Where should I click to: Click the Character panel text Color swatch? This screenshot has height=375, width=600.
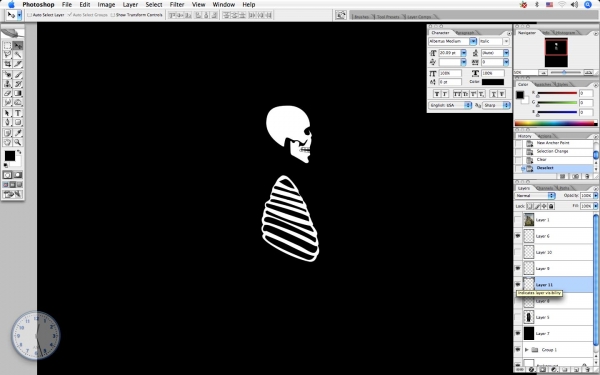[x=493, y=82]
